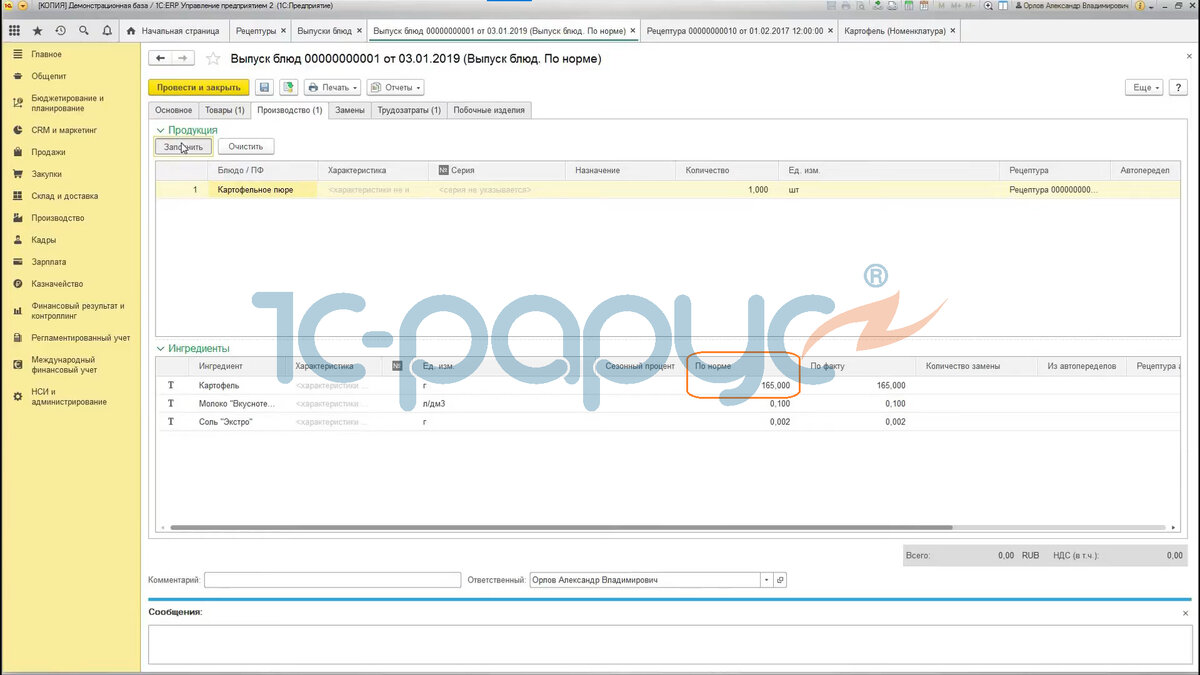Open Отчеты dropdown menu
The image size is (1200, 675).
click(x=395, y=88)
